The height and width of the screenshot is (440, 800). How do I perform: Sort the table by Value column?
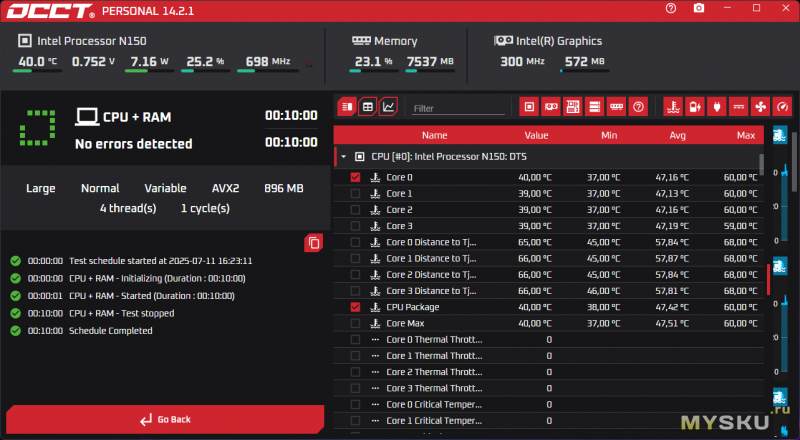click(536, 135)
